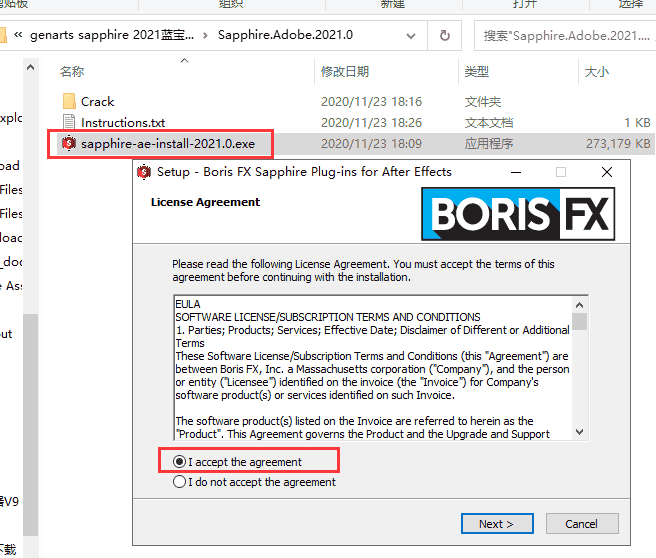Screen dimensions: 656x558
Task: Sort by the 名称 column header
Action: [72, 72]
